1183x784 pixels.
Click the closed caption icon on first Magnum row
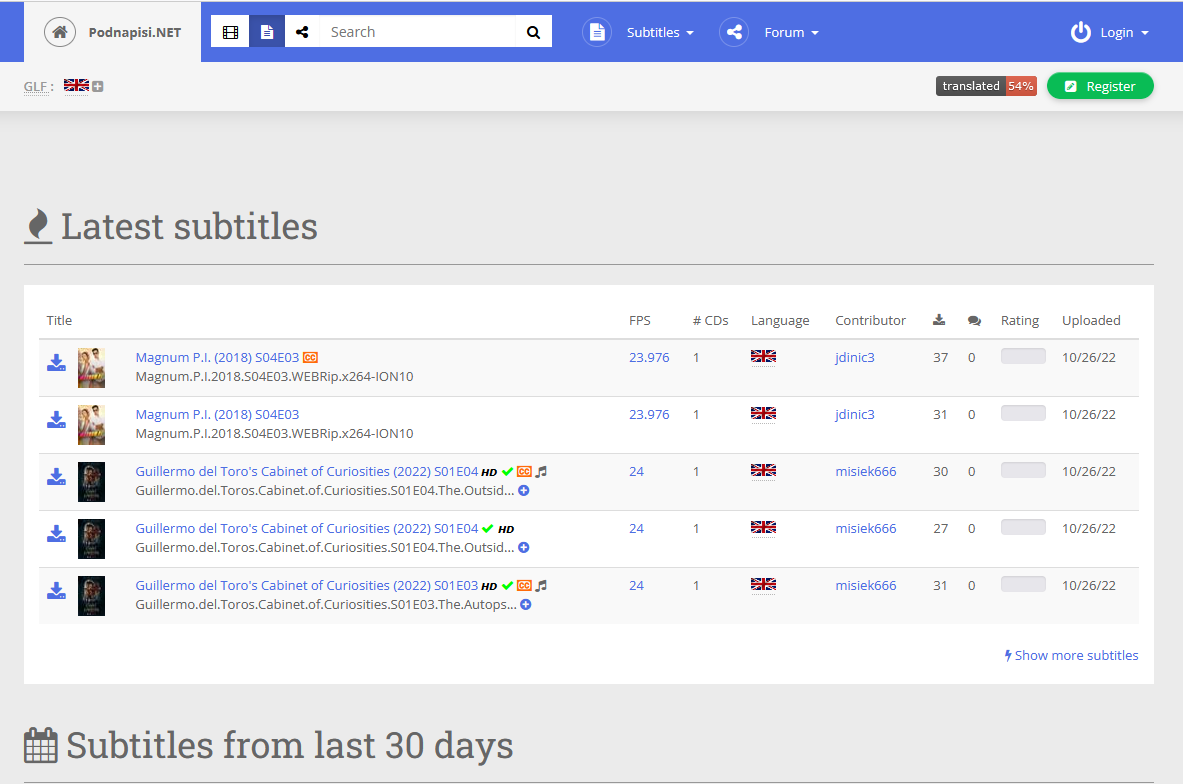[x=310, y=358]
